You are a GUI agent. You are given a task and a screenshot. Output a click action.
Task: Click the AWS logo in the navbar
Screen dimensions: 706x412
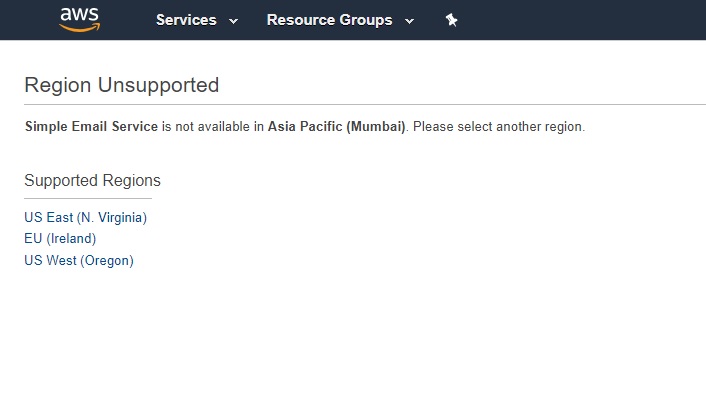pyautogui.click(x=79, y=17)
